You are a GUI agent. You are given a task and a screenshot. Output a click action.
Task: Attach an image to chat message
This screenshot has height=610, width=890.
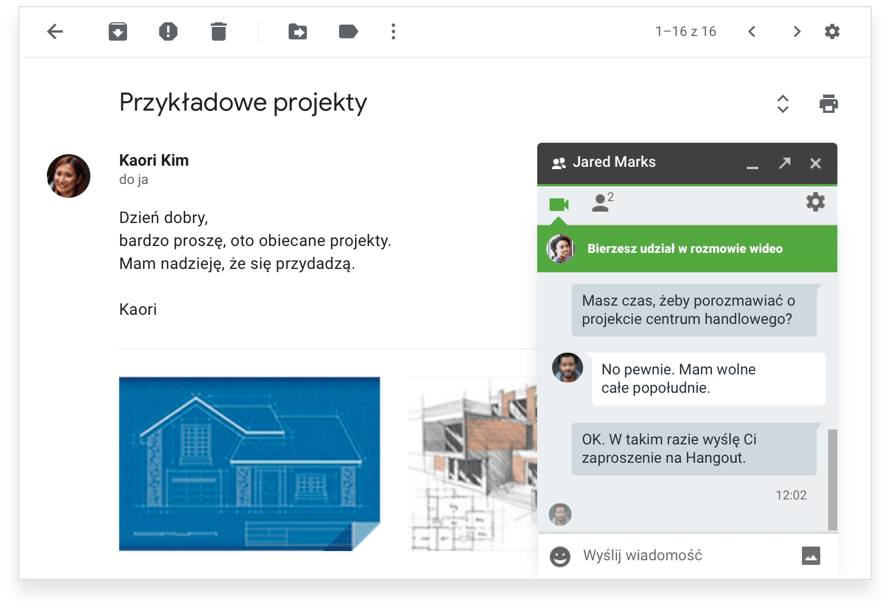(811, 556)
